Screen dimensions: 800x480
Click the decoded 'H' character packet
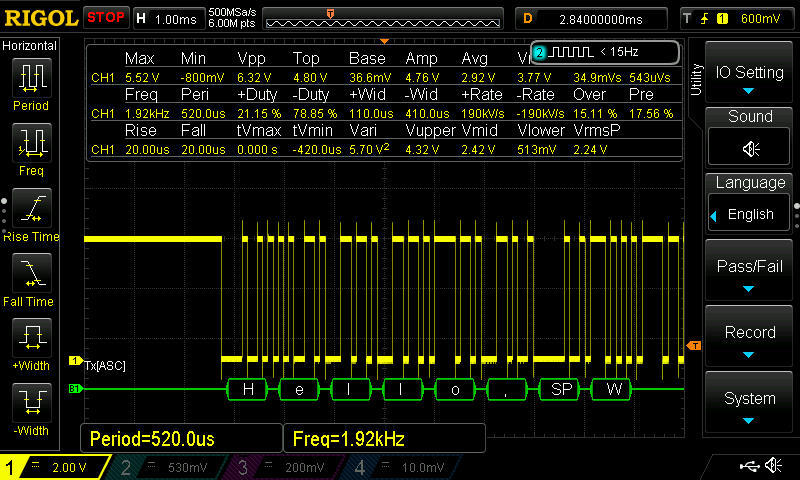248,389
